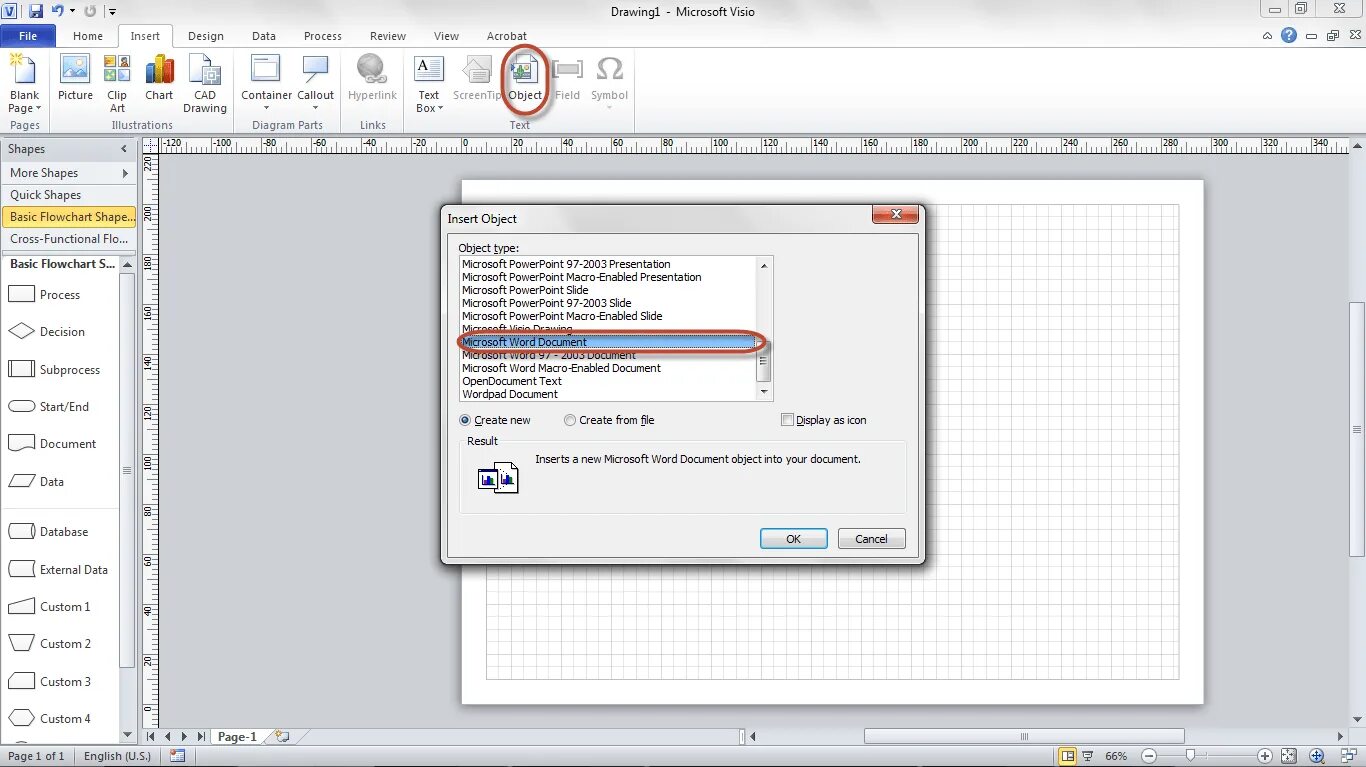Select the Basic Flowchart Shapes stencil title

(69, 217)
